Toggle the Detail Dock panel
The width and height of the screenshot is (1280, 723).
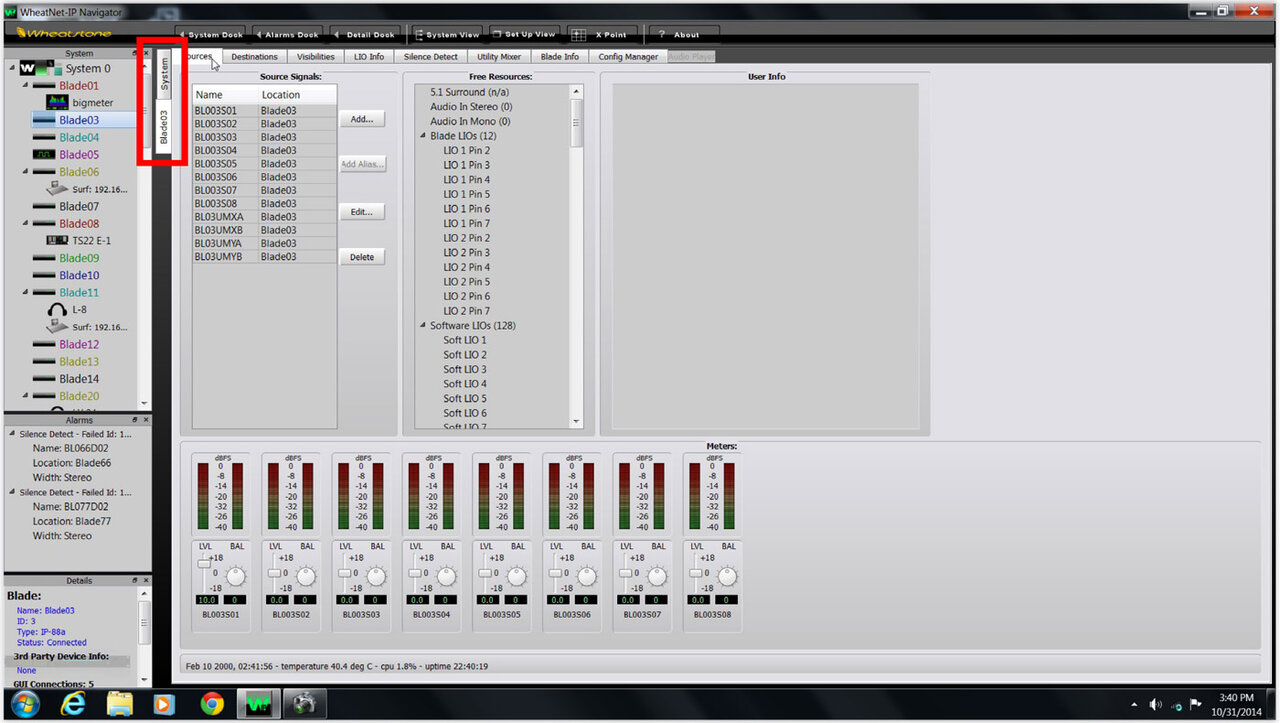[x=365, y=34]
